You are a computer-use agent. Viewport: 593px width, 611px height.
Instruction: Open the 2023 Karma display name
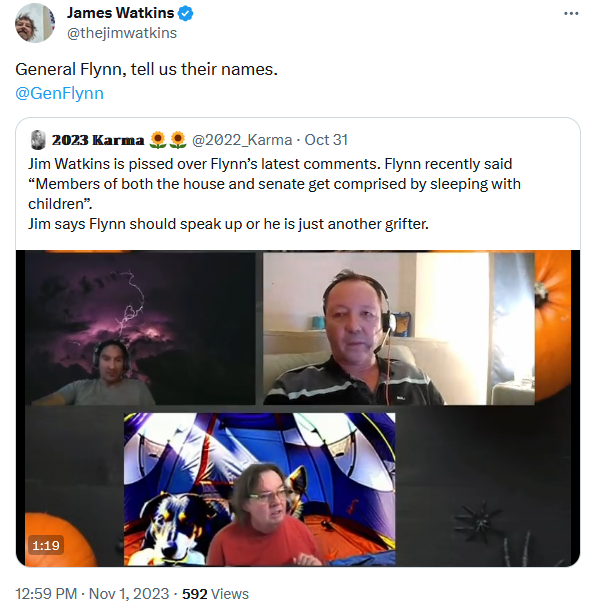pos(98,140)
